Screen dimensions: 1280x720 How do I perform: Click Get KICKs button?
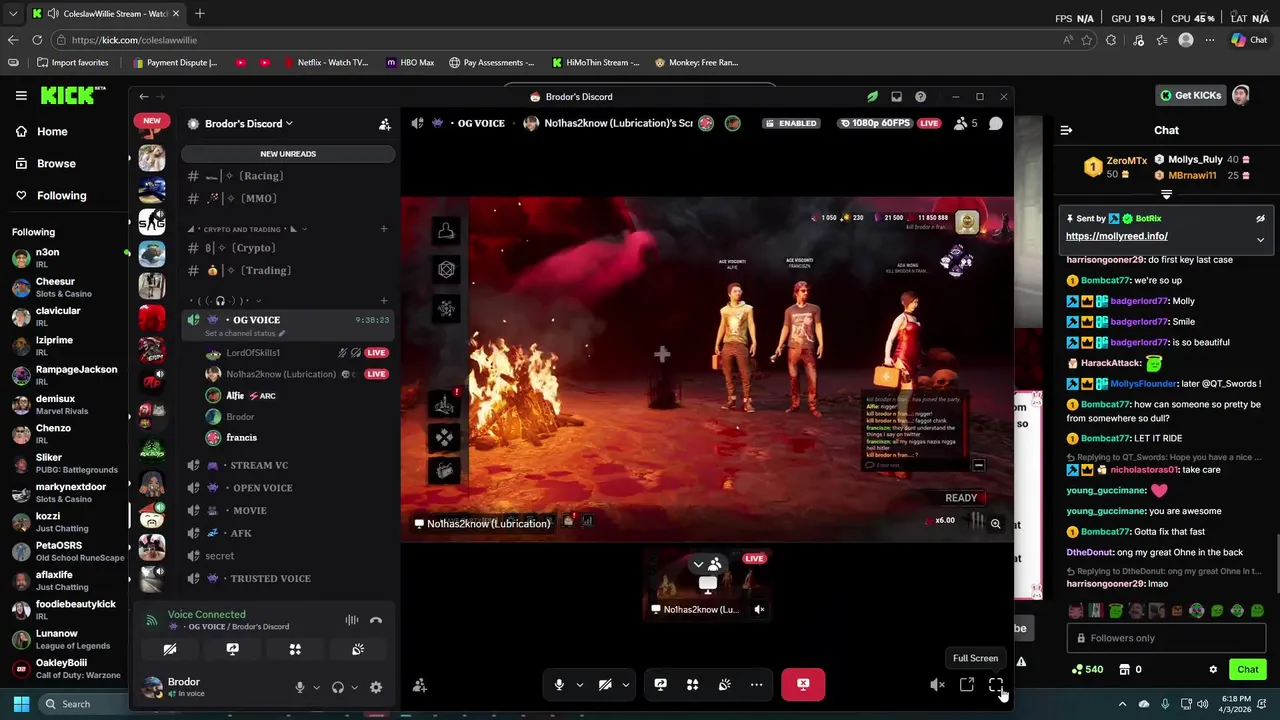click(1190, 96)
